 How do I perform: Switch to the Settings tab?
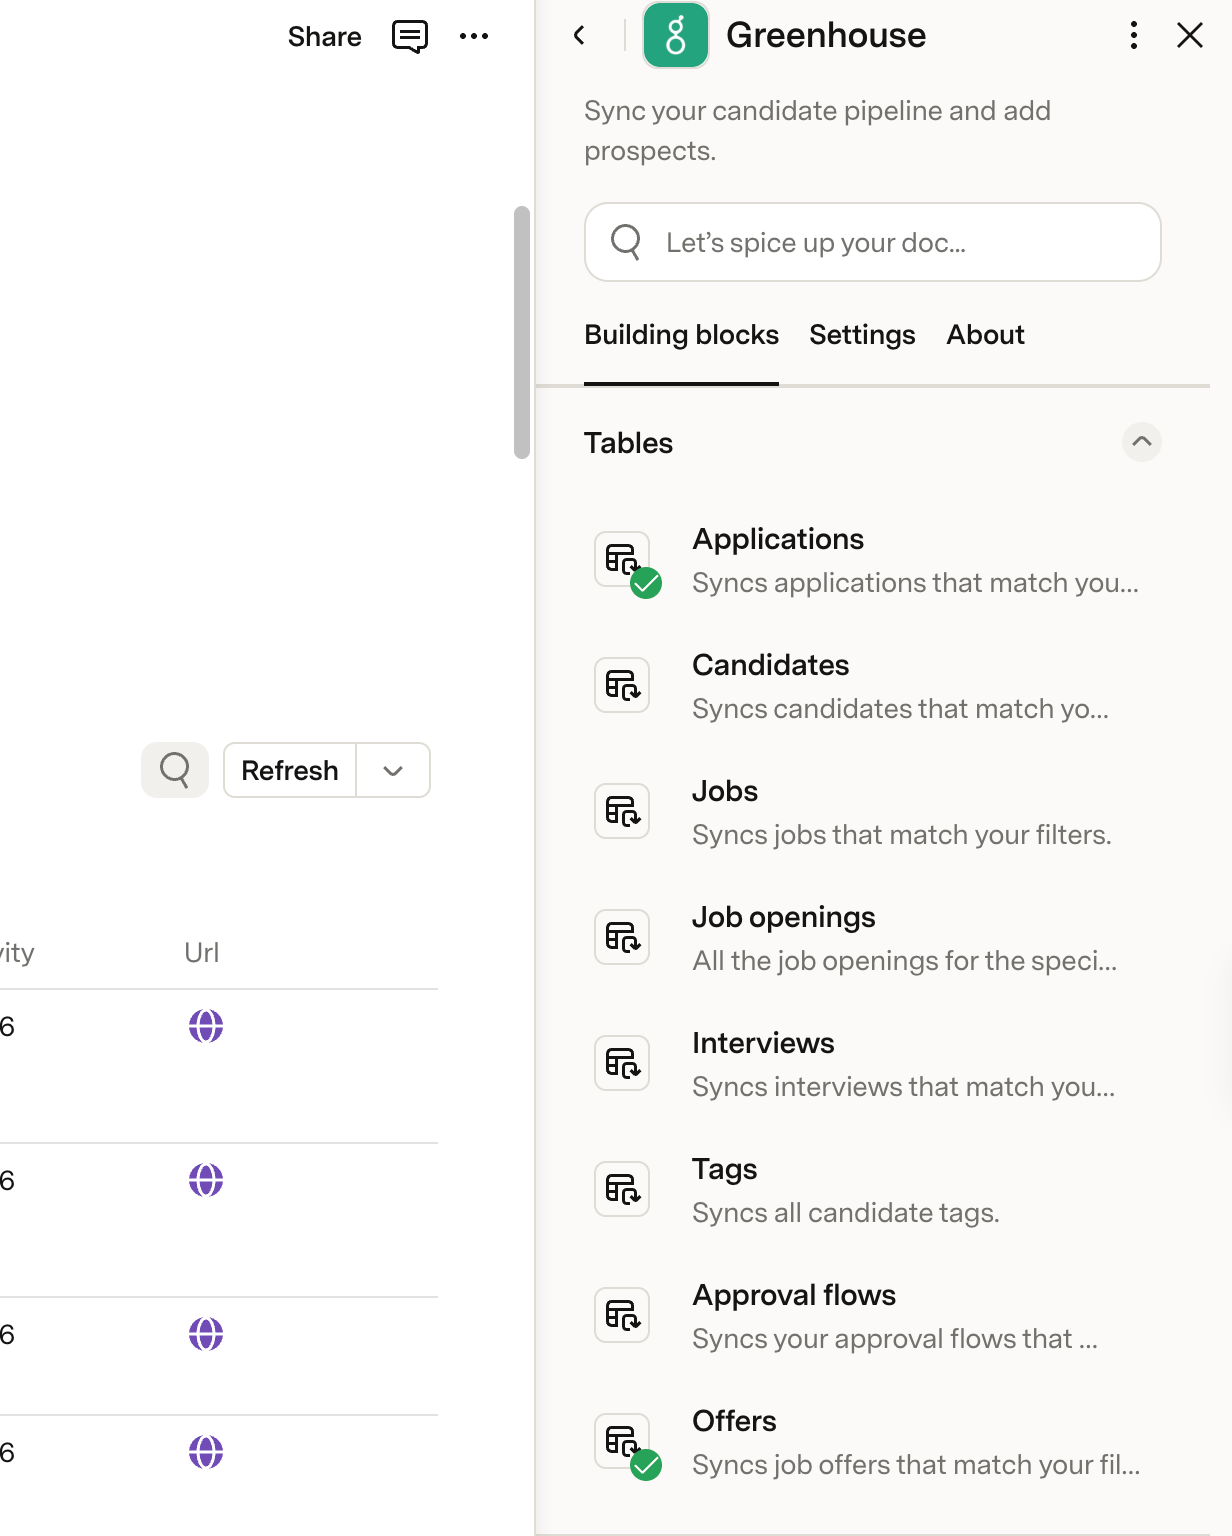pyautogui.click(x=862, y=335)
